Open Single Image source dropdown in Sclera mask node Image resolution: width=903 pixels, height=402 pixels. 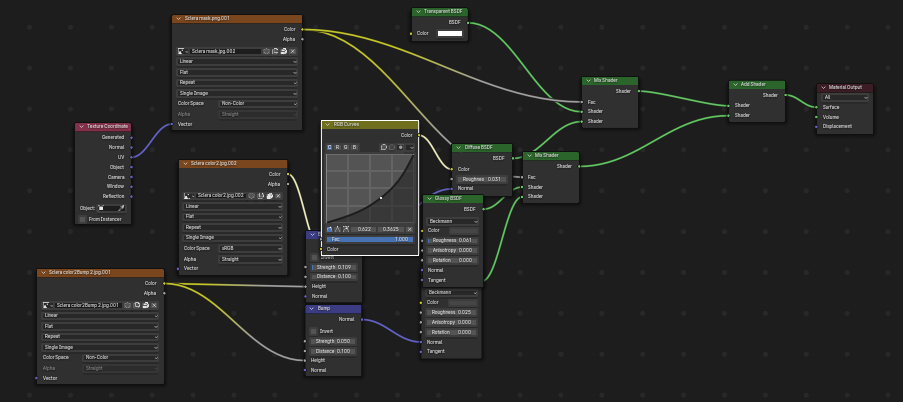(237, 93)
